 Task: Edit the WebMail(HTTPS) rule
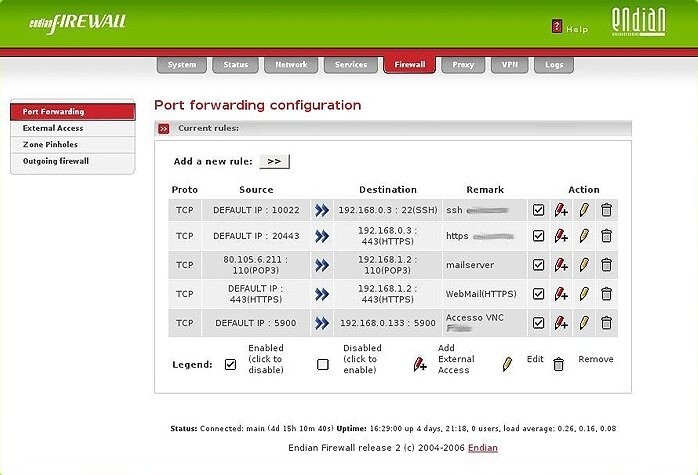pyautogui.click(x=584, y=294)
